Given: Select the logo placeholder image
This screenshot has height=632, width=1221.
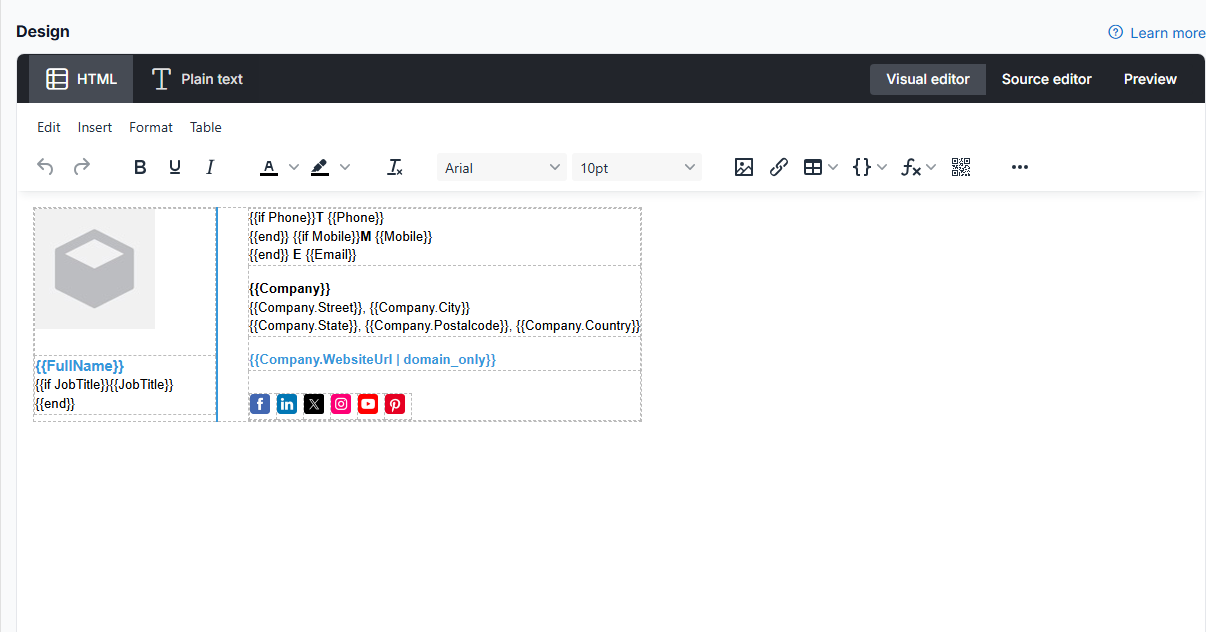Looking at the screenshot, I should [x=95, y=269].
